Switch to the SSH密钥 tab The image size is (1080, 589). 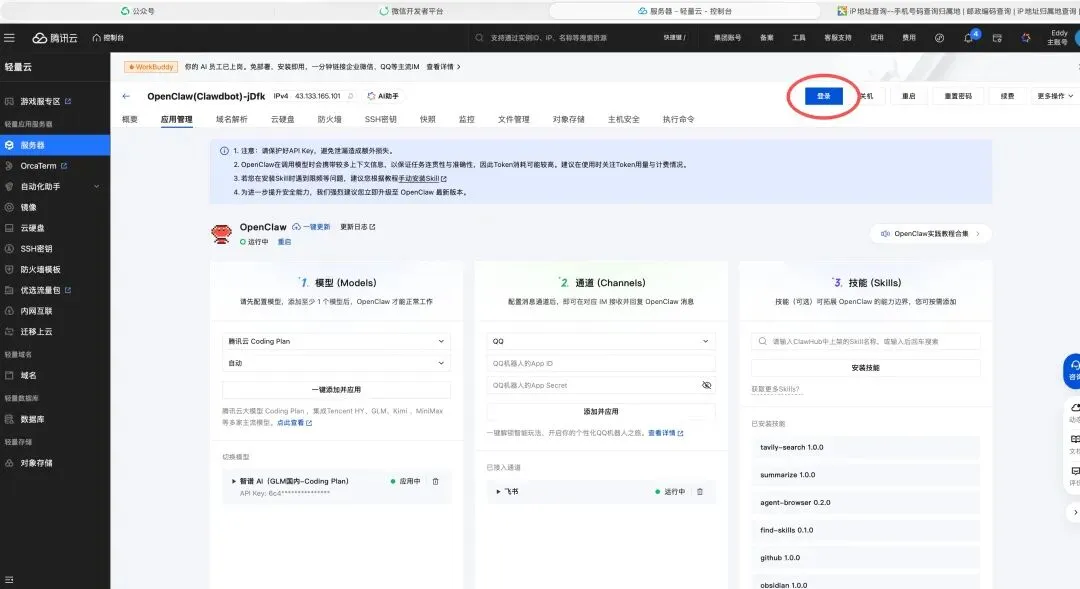(381, 119)
